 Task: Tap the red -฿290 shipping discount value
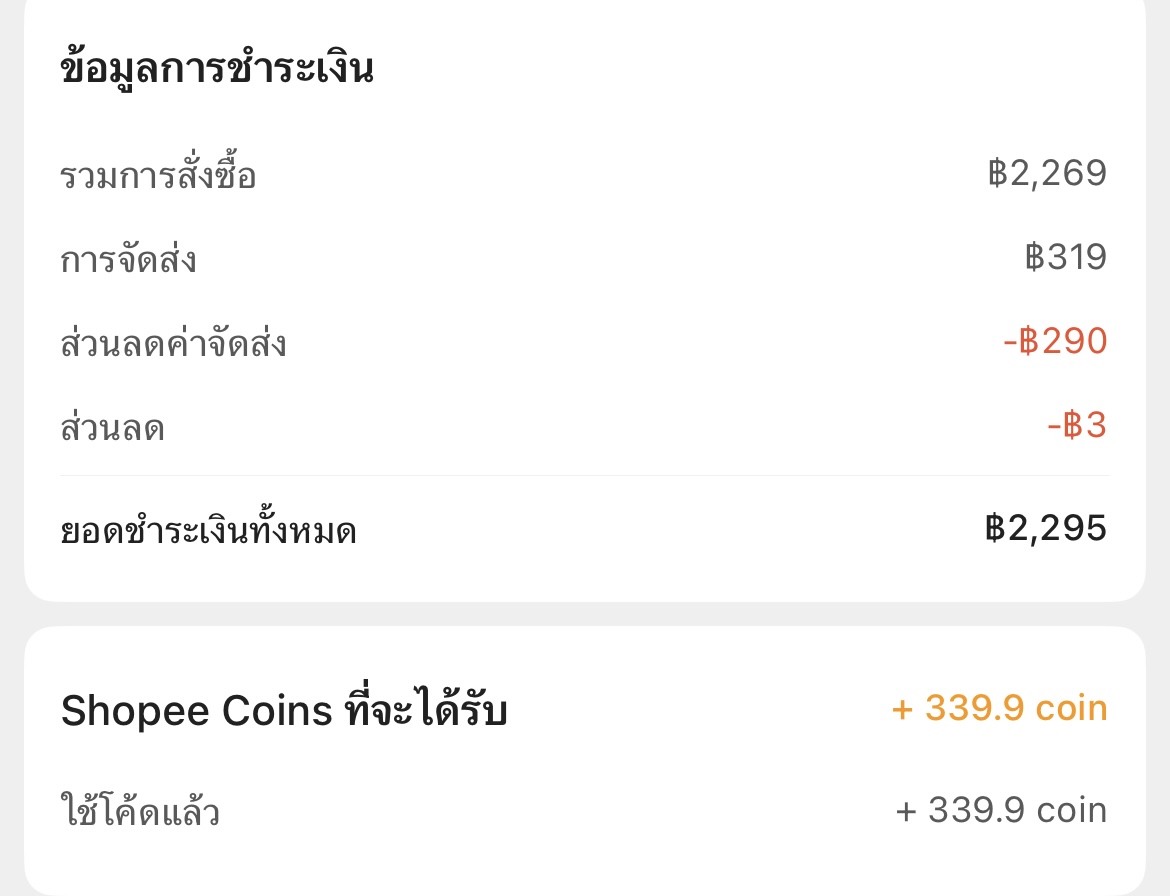1055,342
